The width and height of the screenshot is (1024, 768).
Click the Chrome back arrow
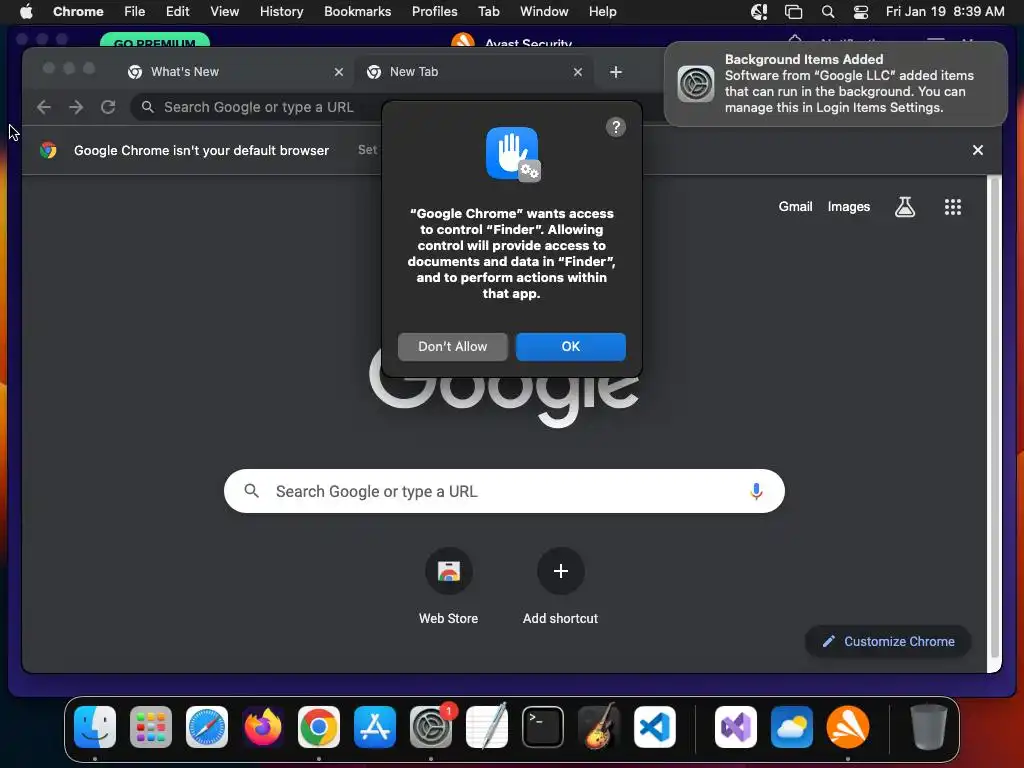44,107
